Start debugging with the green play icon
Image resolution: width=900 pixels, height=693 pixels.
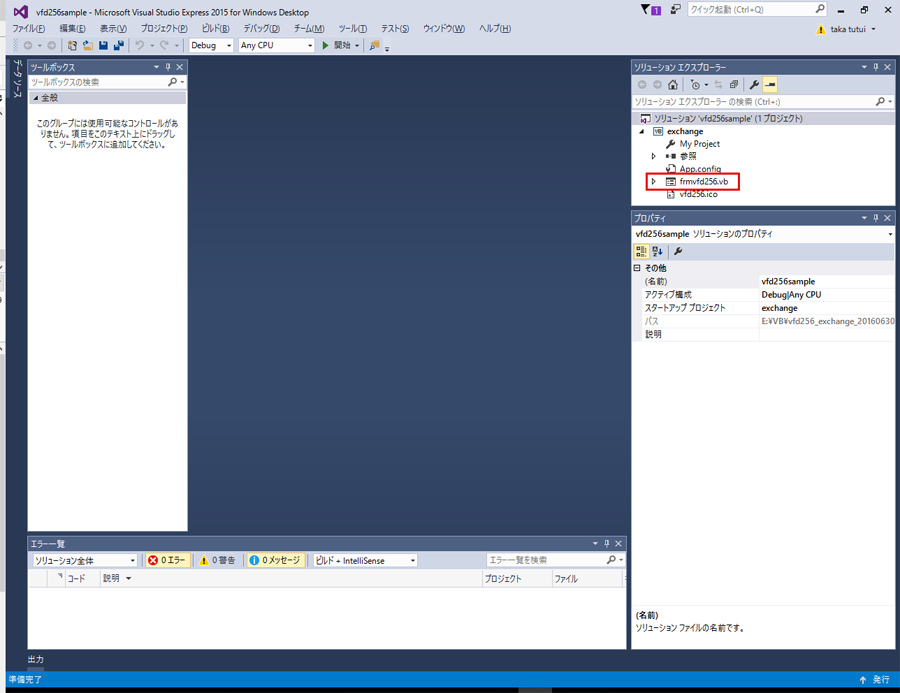(x=325, y=45)
